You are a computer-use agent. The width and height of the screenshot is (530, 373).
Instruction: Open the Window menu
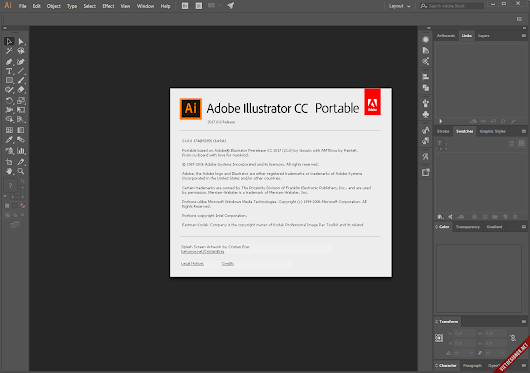coord(145,6)
